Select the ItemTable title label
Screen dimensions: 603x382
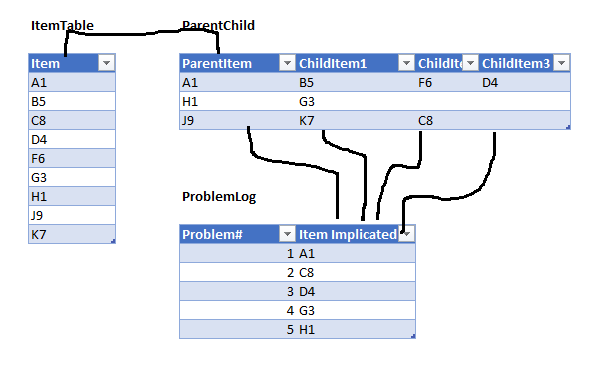point(62,25)
